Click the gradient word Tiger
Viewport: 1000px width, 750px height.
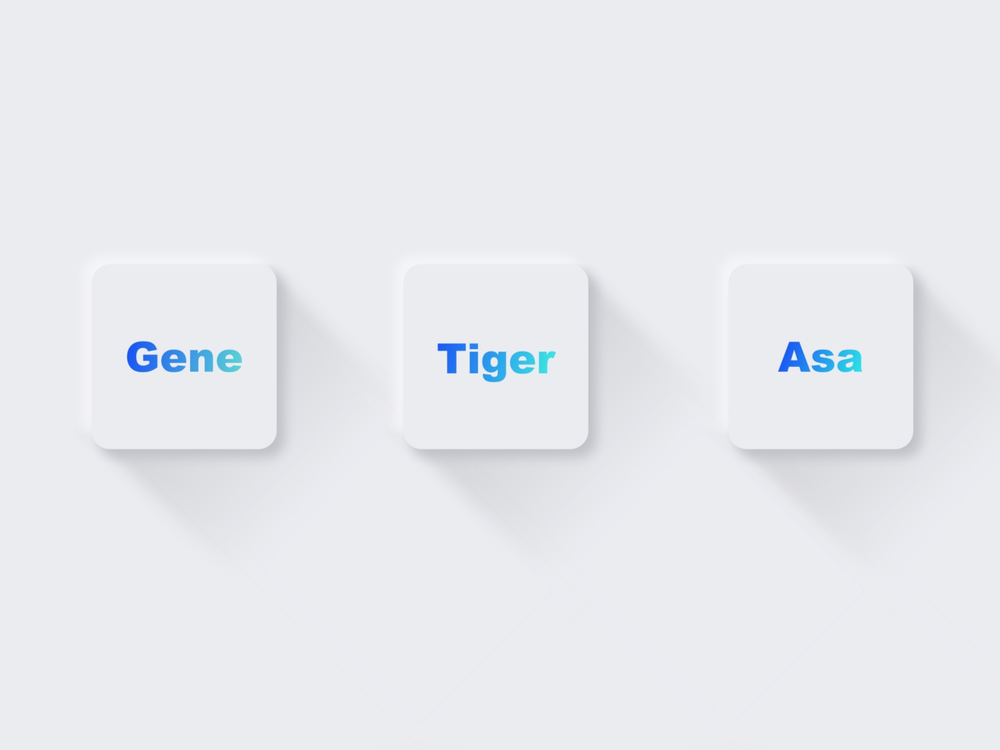[x=496, y=361]
